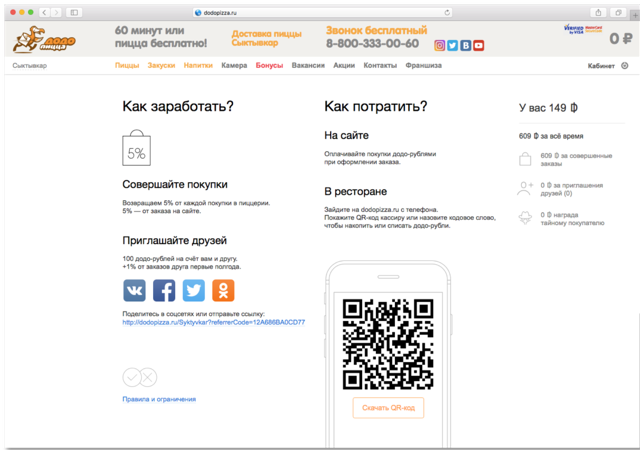This screenshot has height=450, width=640.
Task: Open the referral link with referrerCode
Action: pyautogui.click(x=213, y=322)
